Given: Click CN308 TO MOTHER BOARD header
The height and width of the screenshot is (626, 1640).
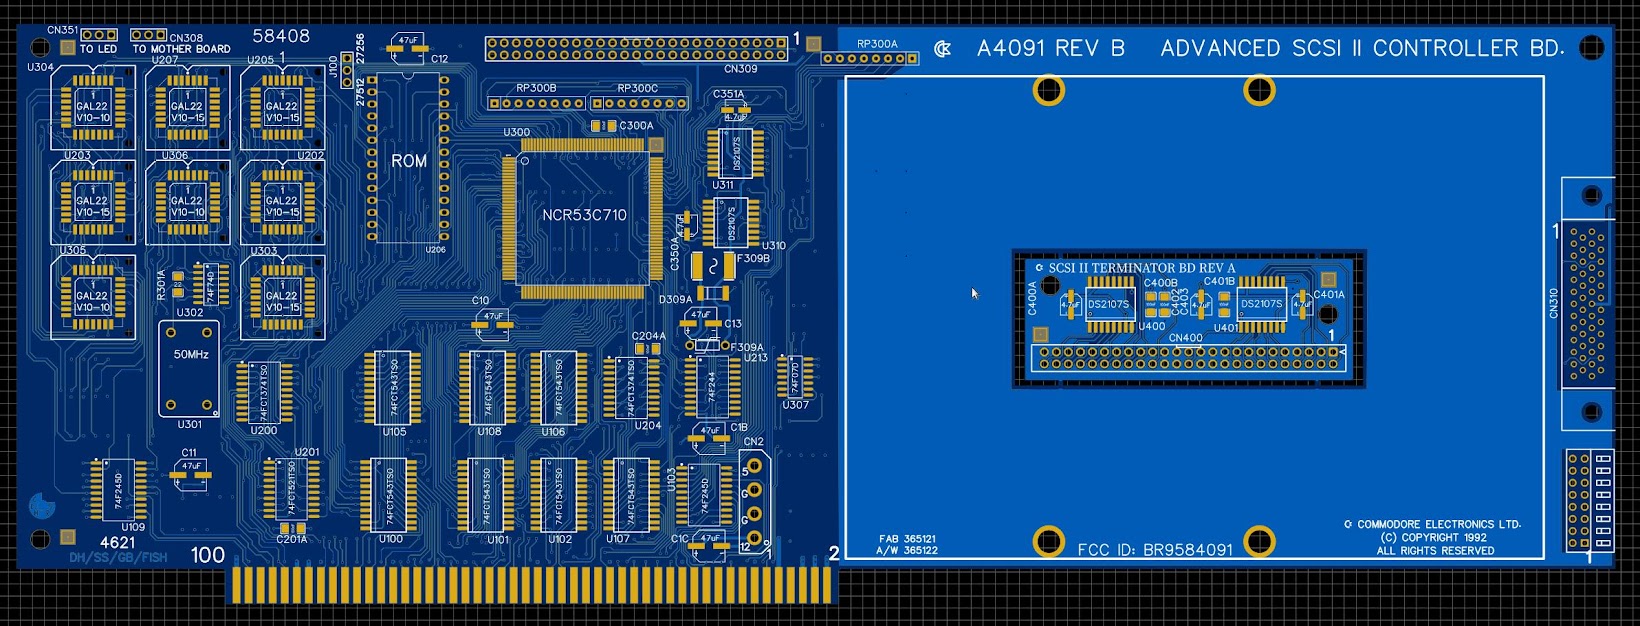Looking at the screenshot, I should pyautogui.click(x=148, y=35).
